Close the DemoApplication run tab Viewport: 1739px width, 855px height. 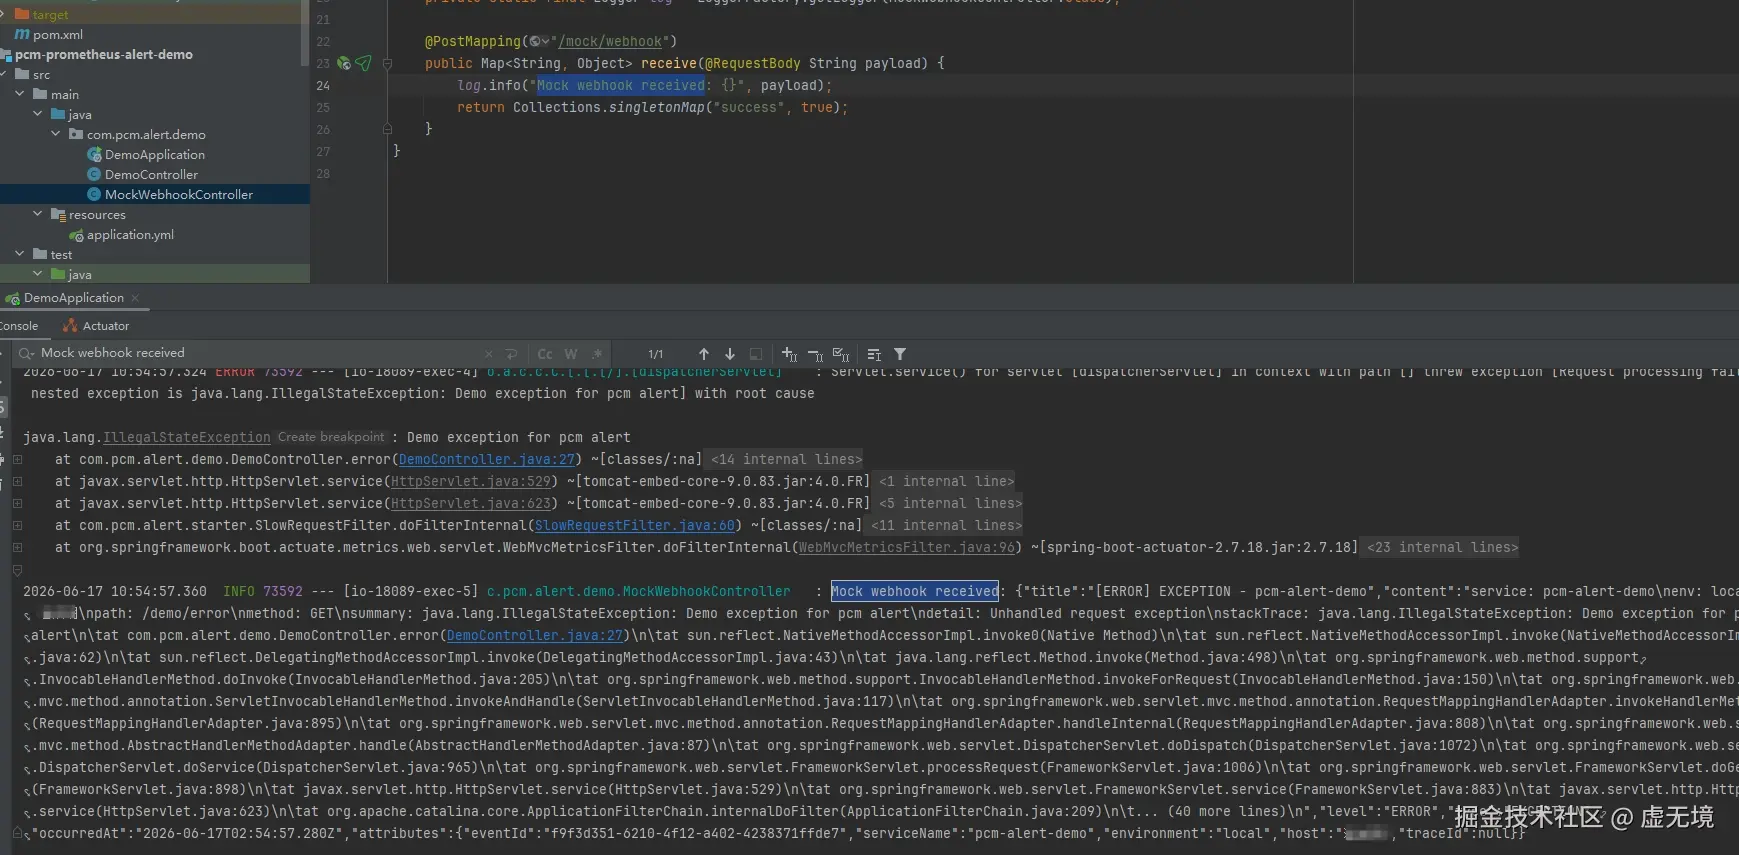[135, 298]
